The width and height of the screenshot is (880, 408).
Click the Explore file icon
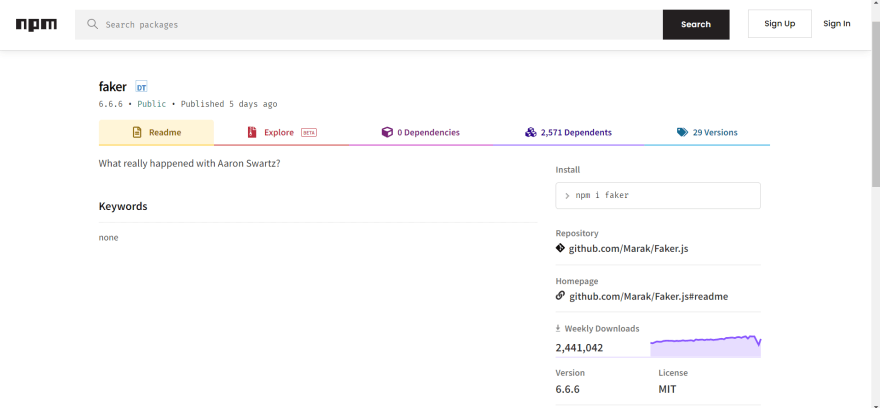click(252, 132)
